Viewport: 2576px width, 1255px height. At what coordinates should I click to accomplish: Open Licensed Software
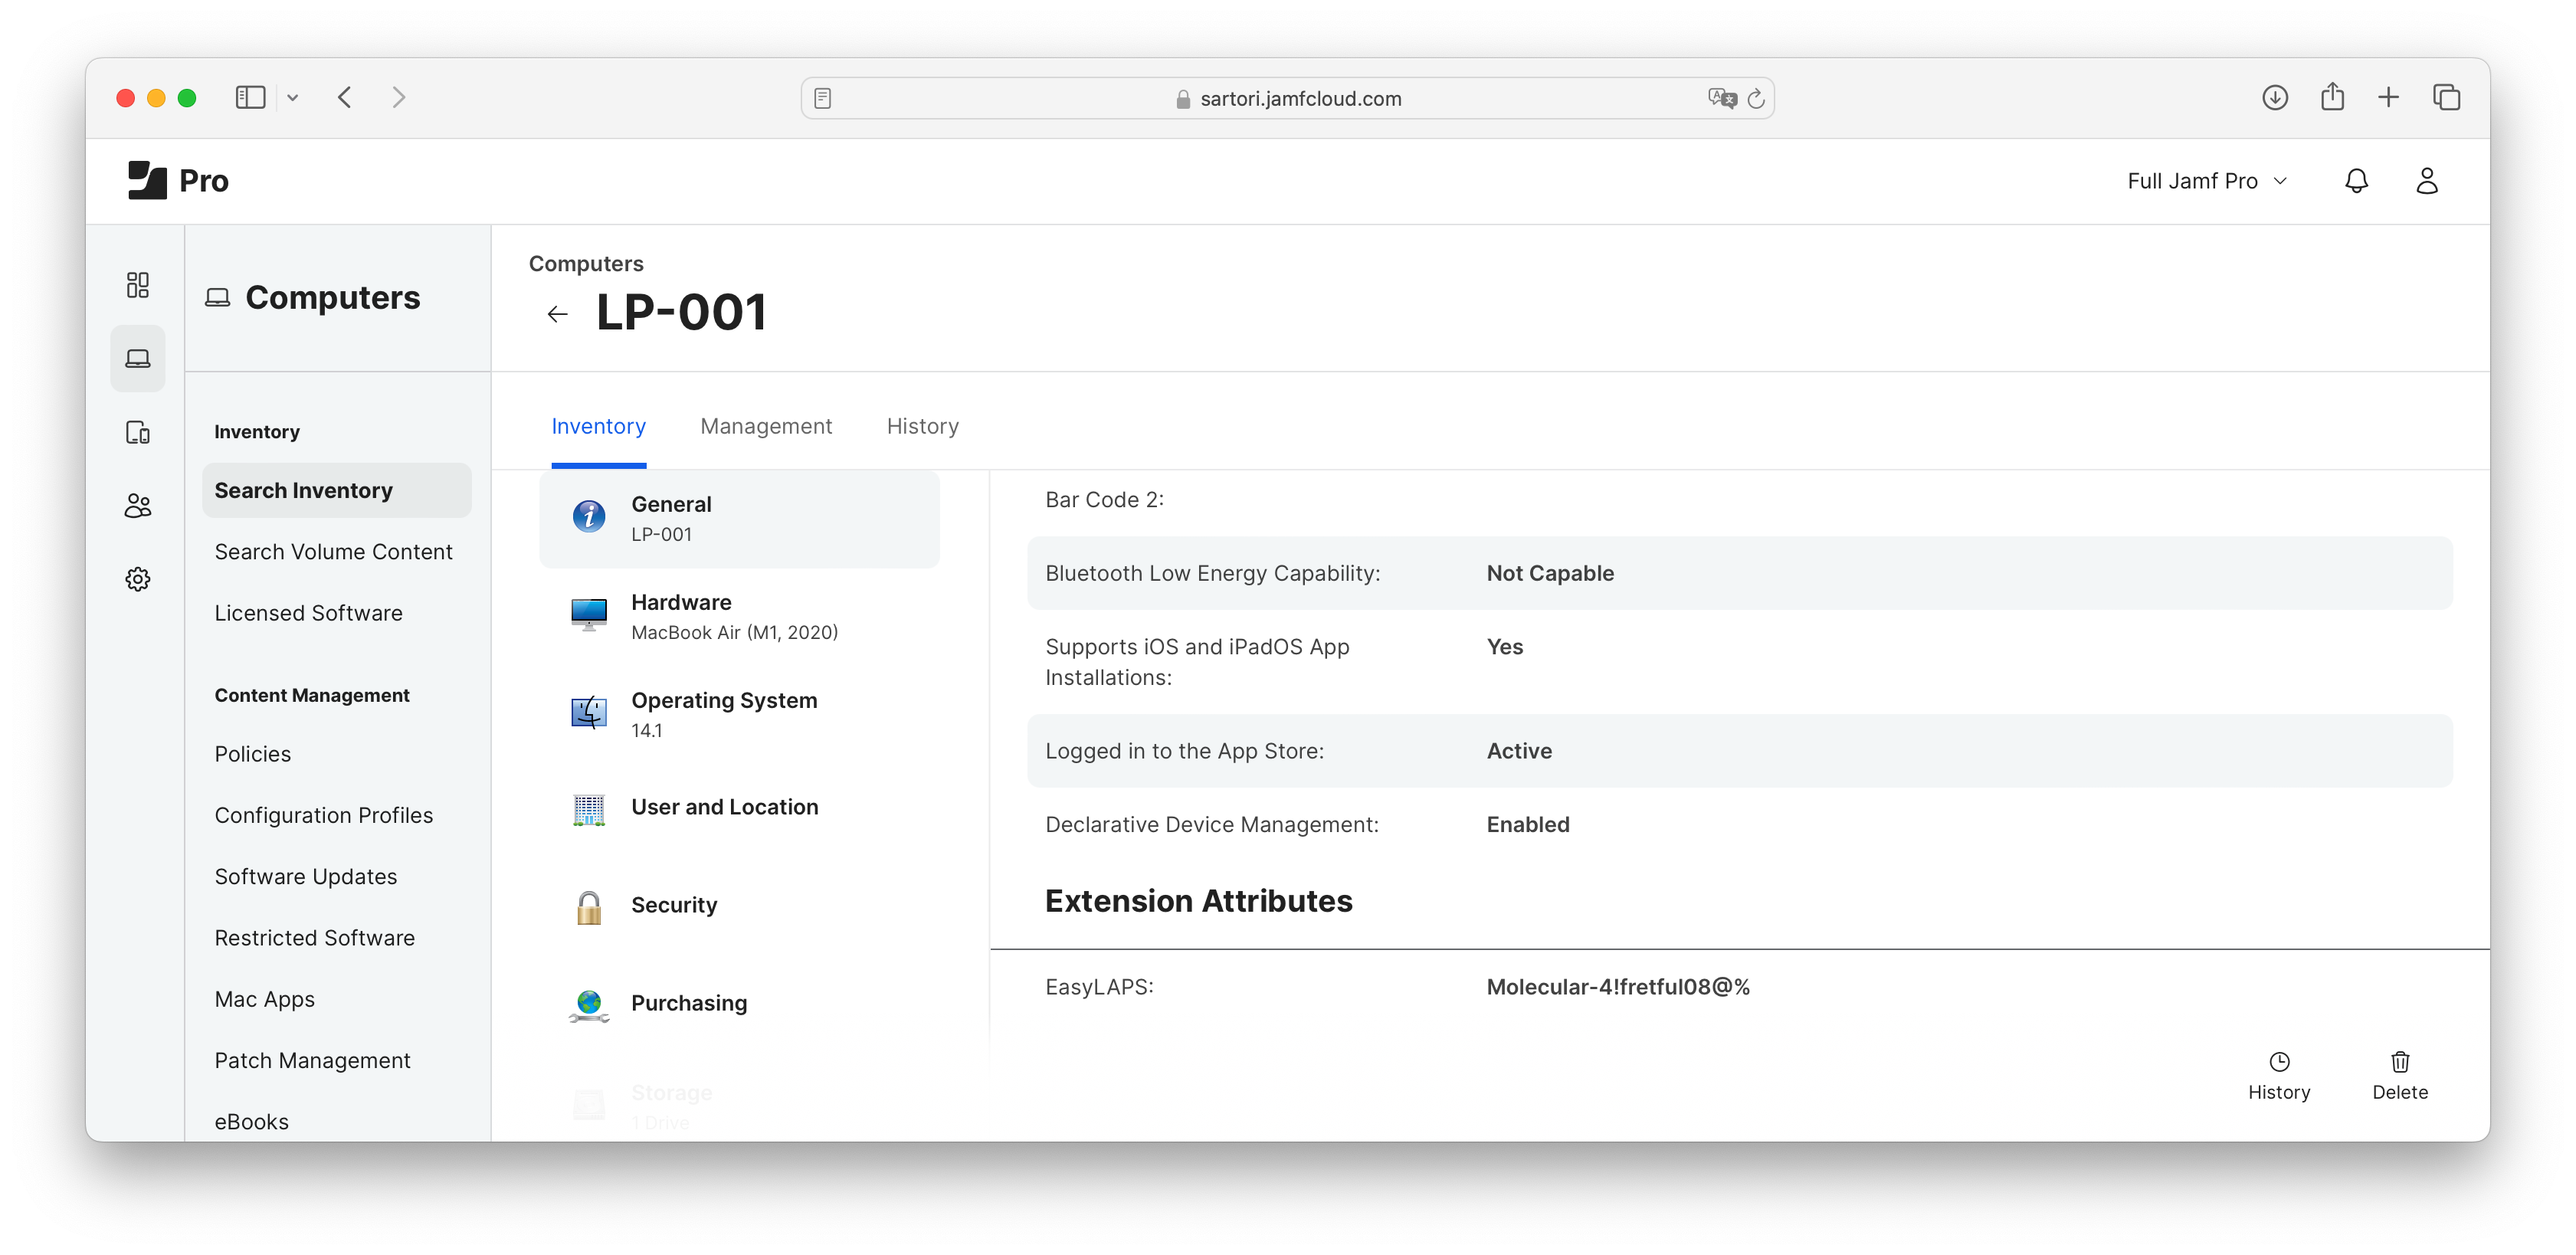point(308,612)
